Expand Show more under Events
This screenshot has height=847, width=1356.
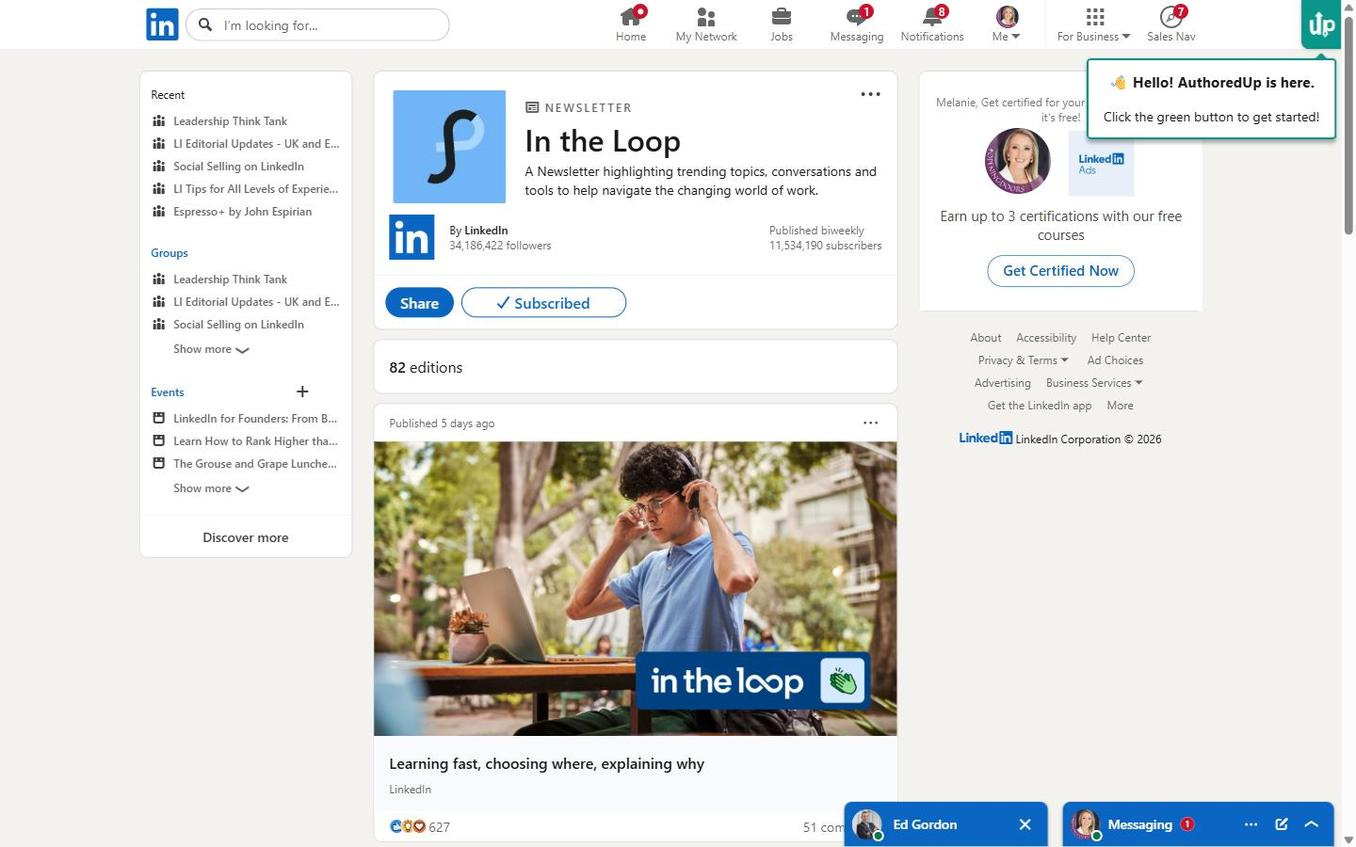211,488
